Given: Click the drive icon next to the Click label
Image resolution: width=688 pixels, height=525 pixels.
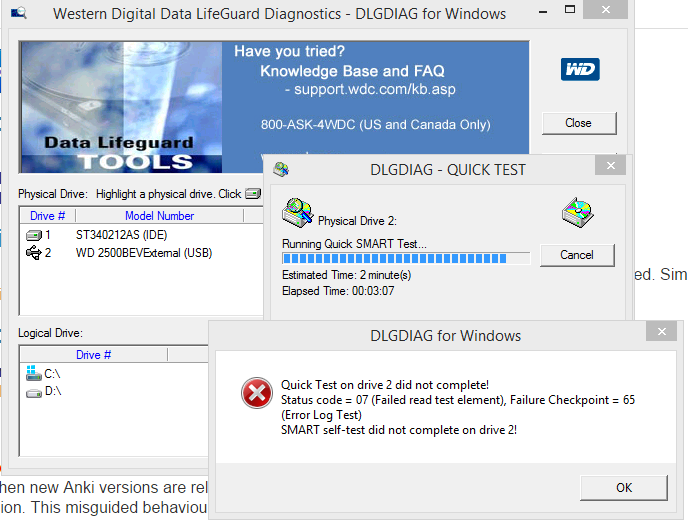Looking at the screenshot, I should tap(253, 193).
